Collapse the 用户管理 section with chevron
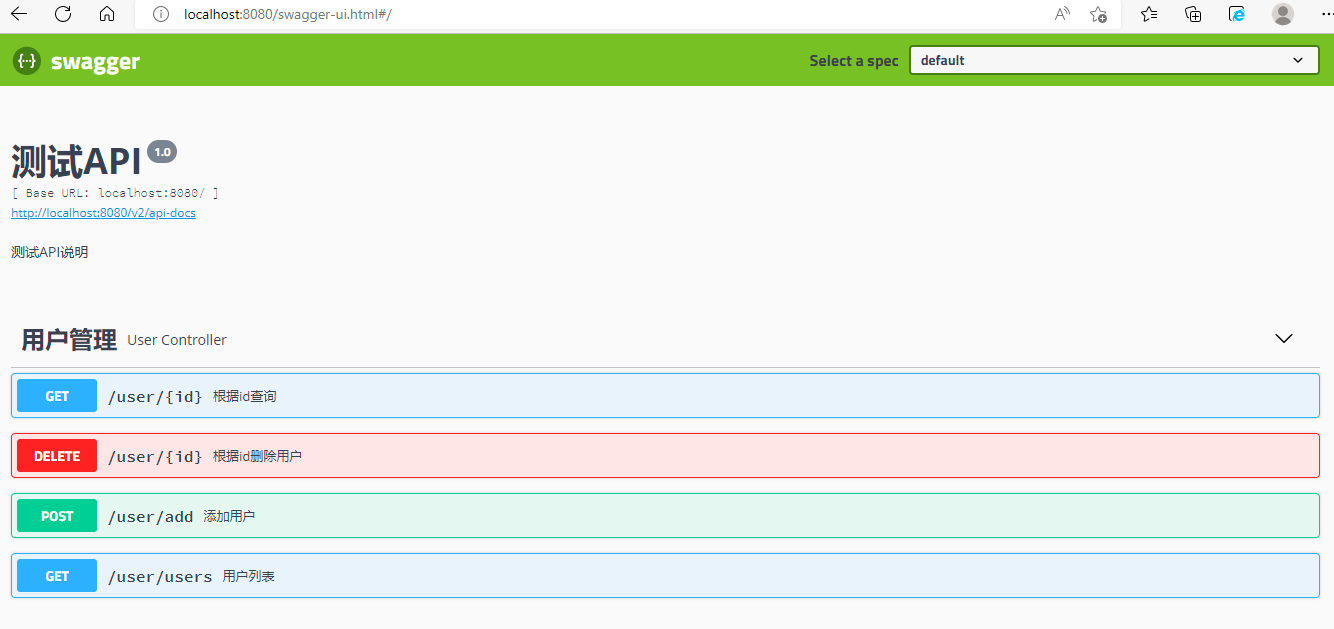The width and height of the screenshot is (1334, 629). coord(1284,339)
